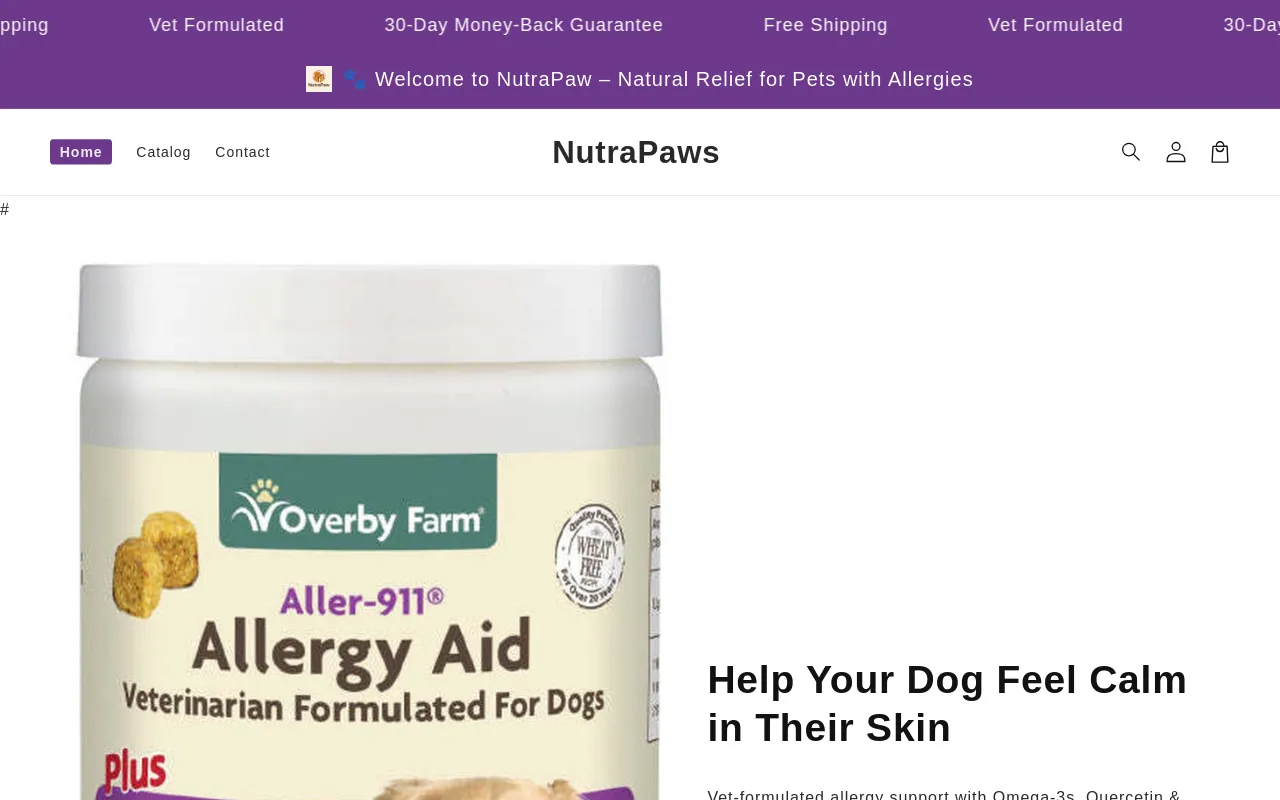Click the second Vet Formulated ticker text
Image resolution: width=1280 pixels, height=800 pixels.
point(1056,25)
